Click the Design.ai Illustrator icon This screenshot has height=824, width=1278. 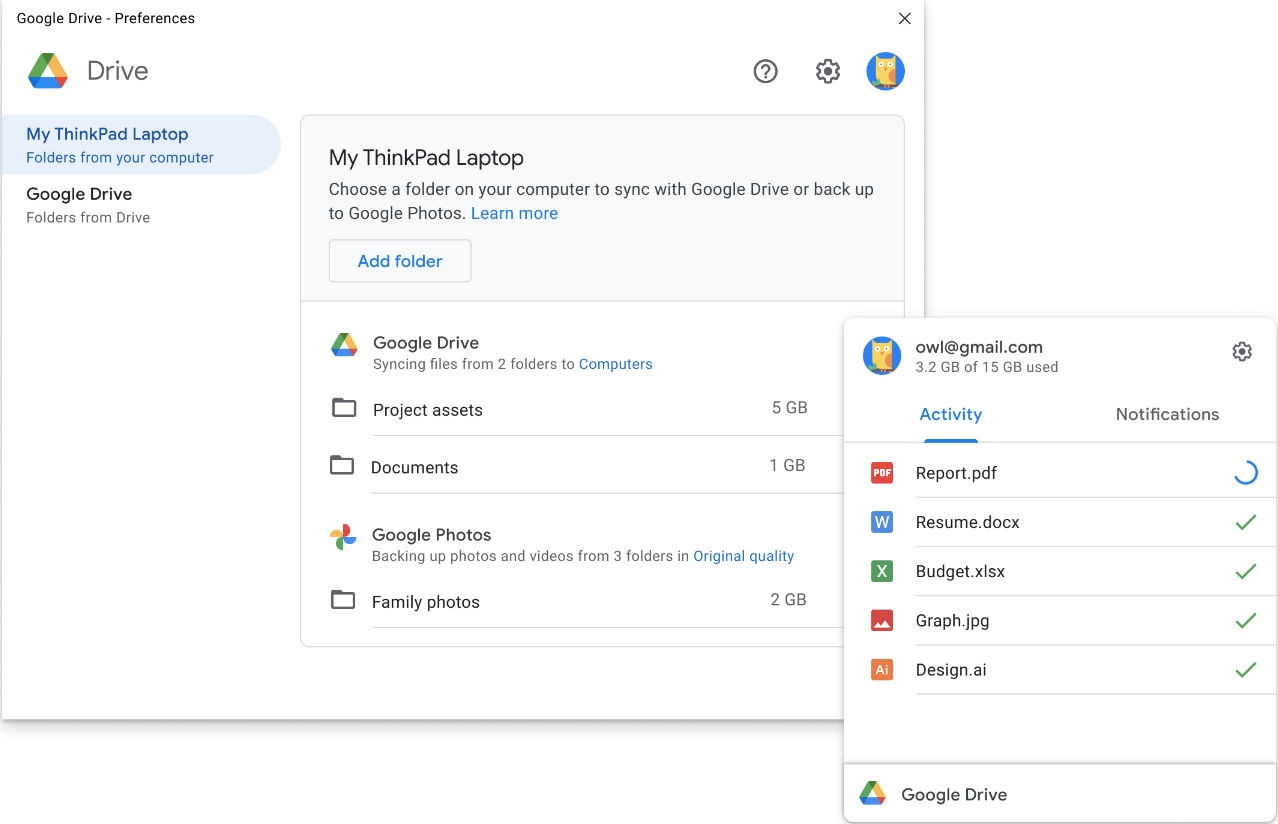882,669
